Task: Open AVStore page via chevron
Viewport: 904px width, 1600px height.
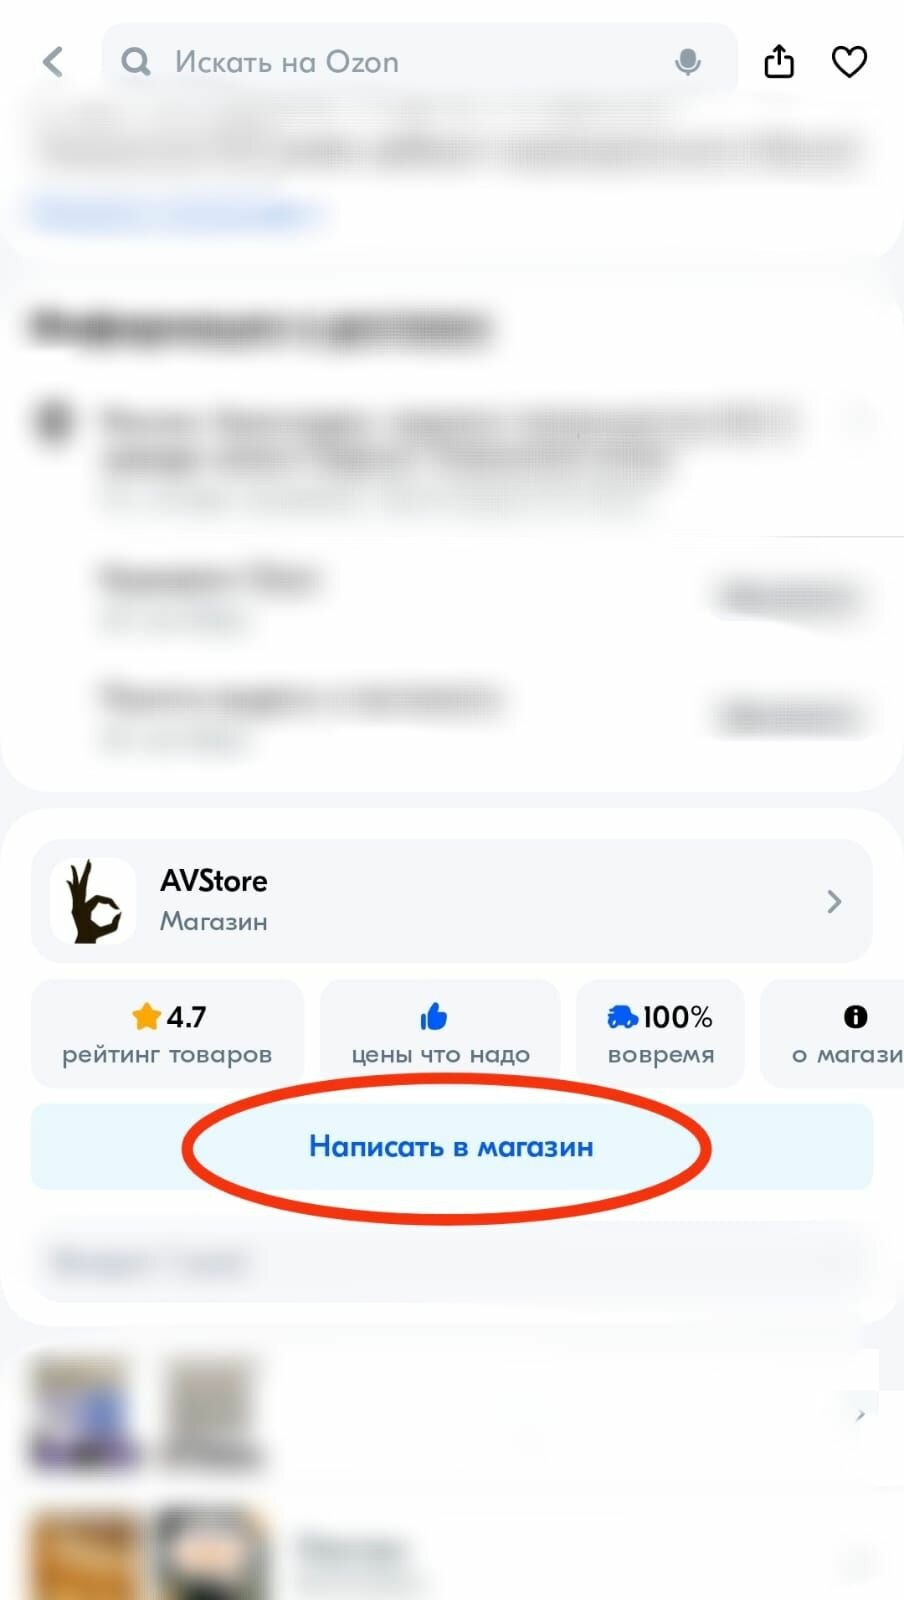Action: 834,901
